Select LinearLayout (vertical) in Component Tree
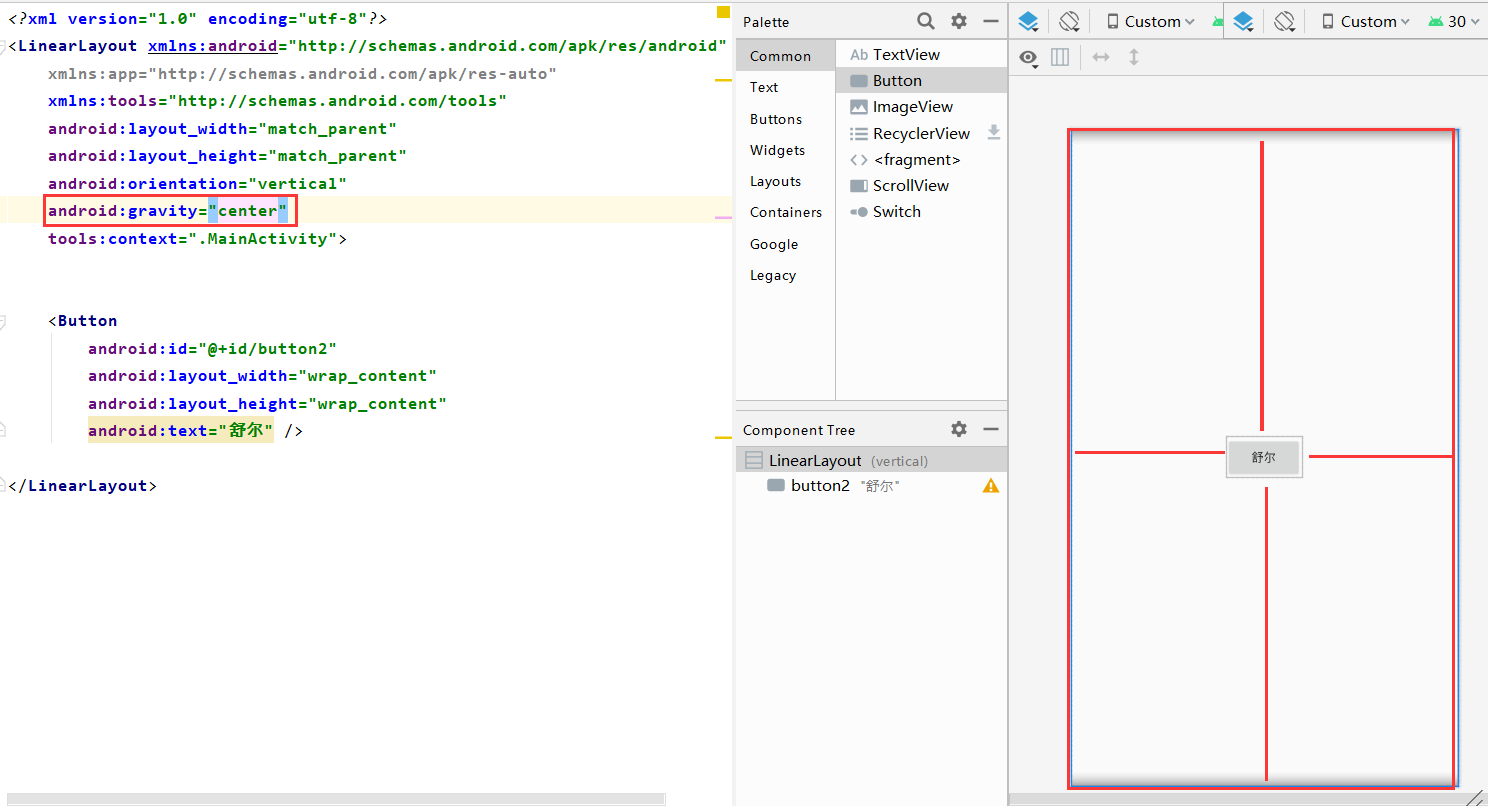Screen dimensions: 1488x806 pos(871,461)
